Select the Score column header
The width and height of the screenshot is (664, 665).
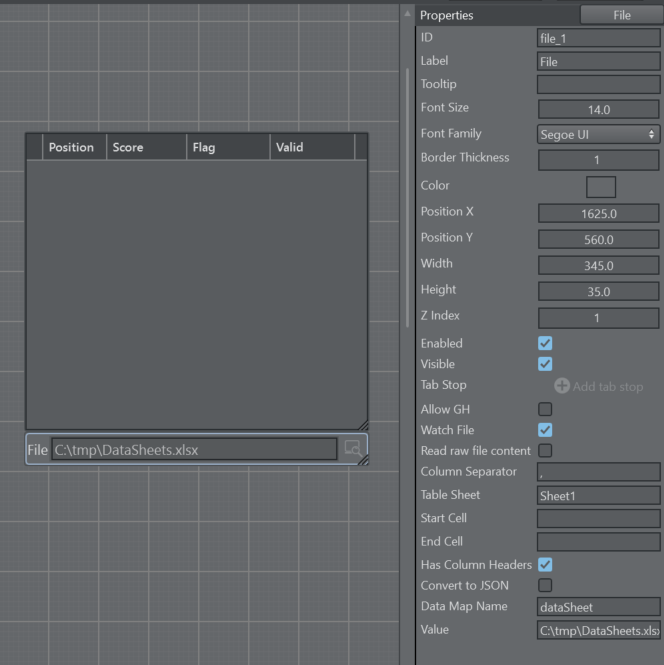click(145, 147)
